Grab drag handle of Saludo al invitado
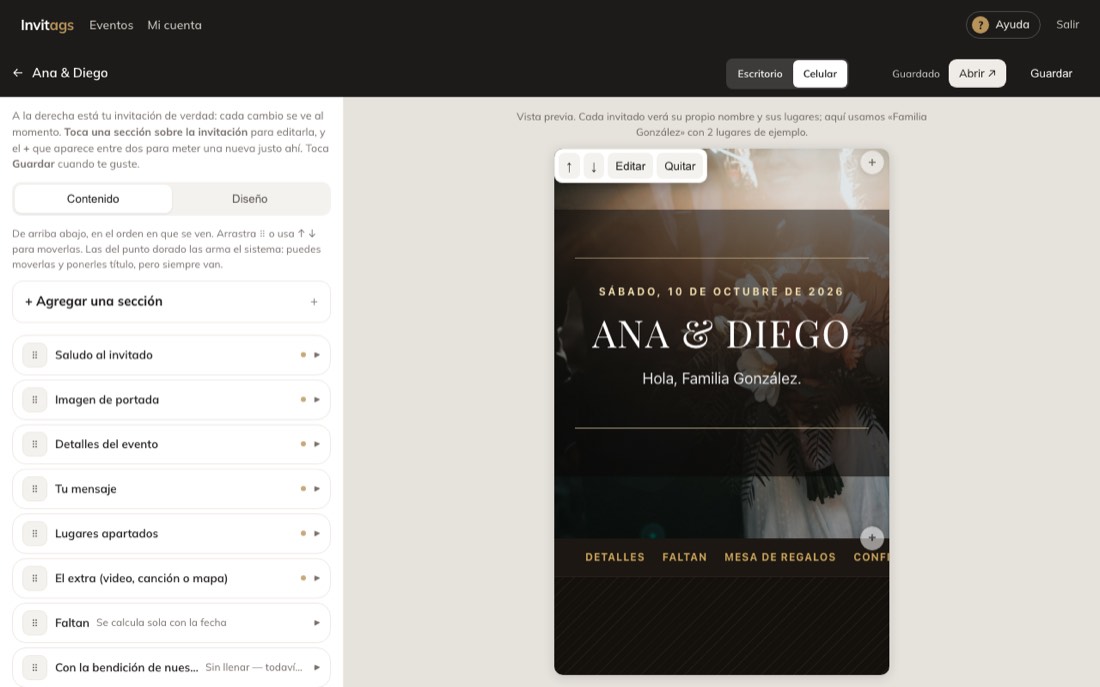Image resolution: width=1100 pixels, height=687 pixels. [x=34, y=355]
